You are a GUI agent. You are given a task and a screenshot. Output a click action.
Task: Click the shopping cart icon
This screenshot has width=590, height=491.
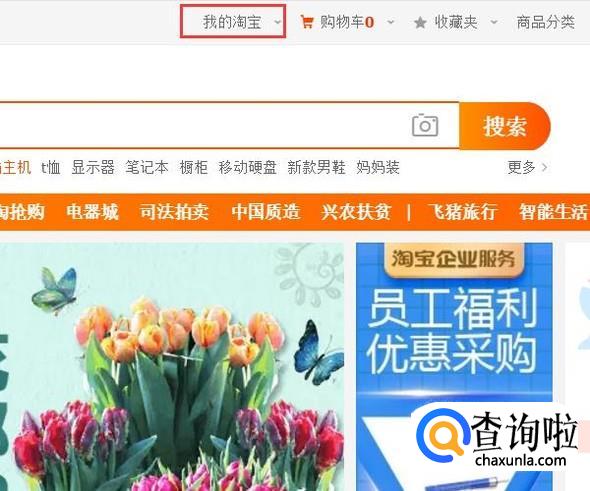(x=307, y=23)
